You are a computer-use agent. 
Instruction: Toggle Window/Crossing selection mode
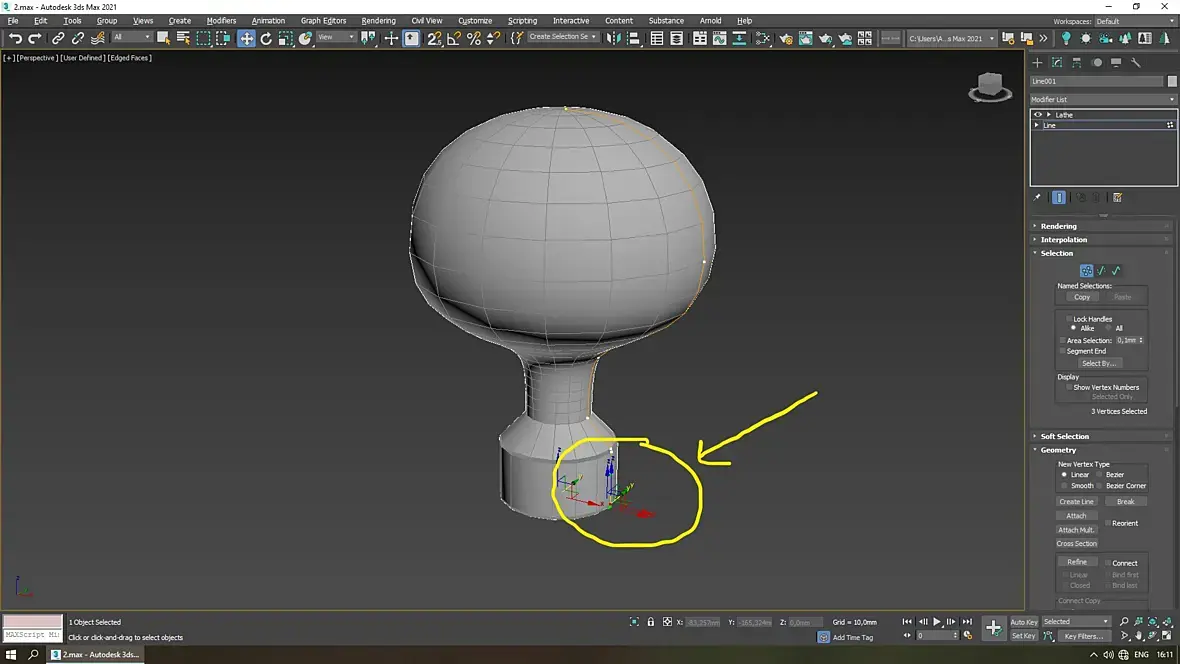(223, 38)
